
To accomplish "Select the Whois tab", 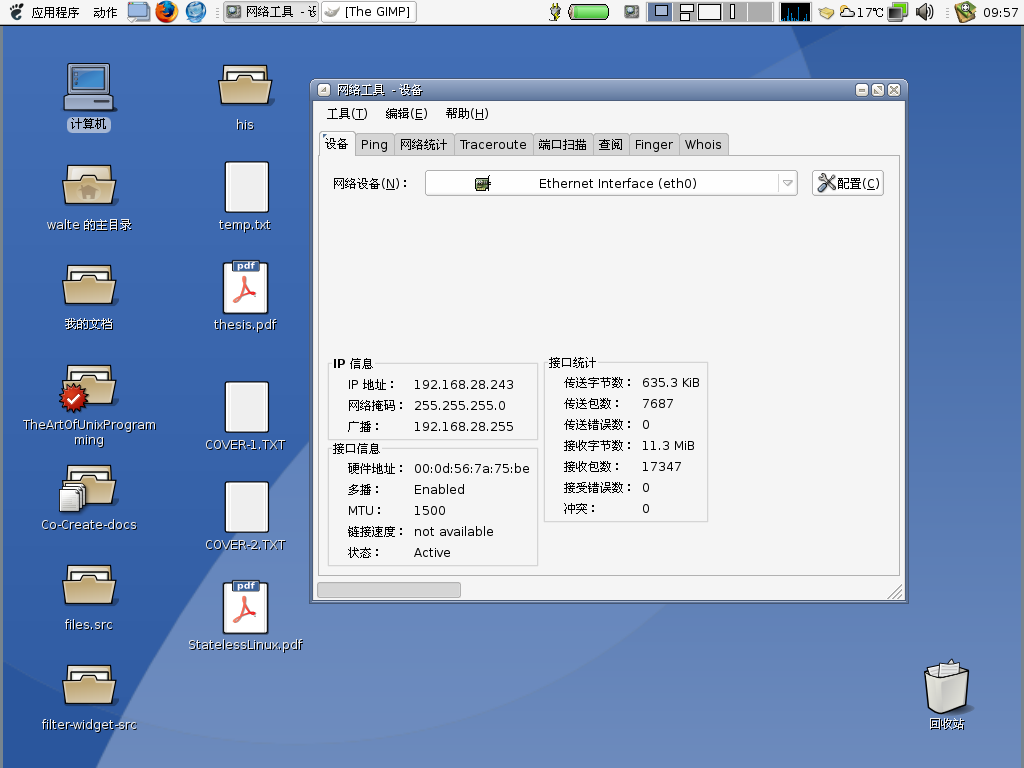I will click(x=703, y=145).
